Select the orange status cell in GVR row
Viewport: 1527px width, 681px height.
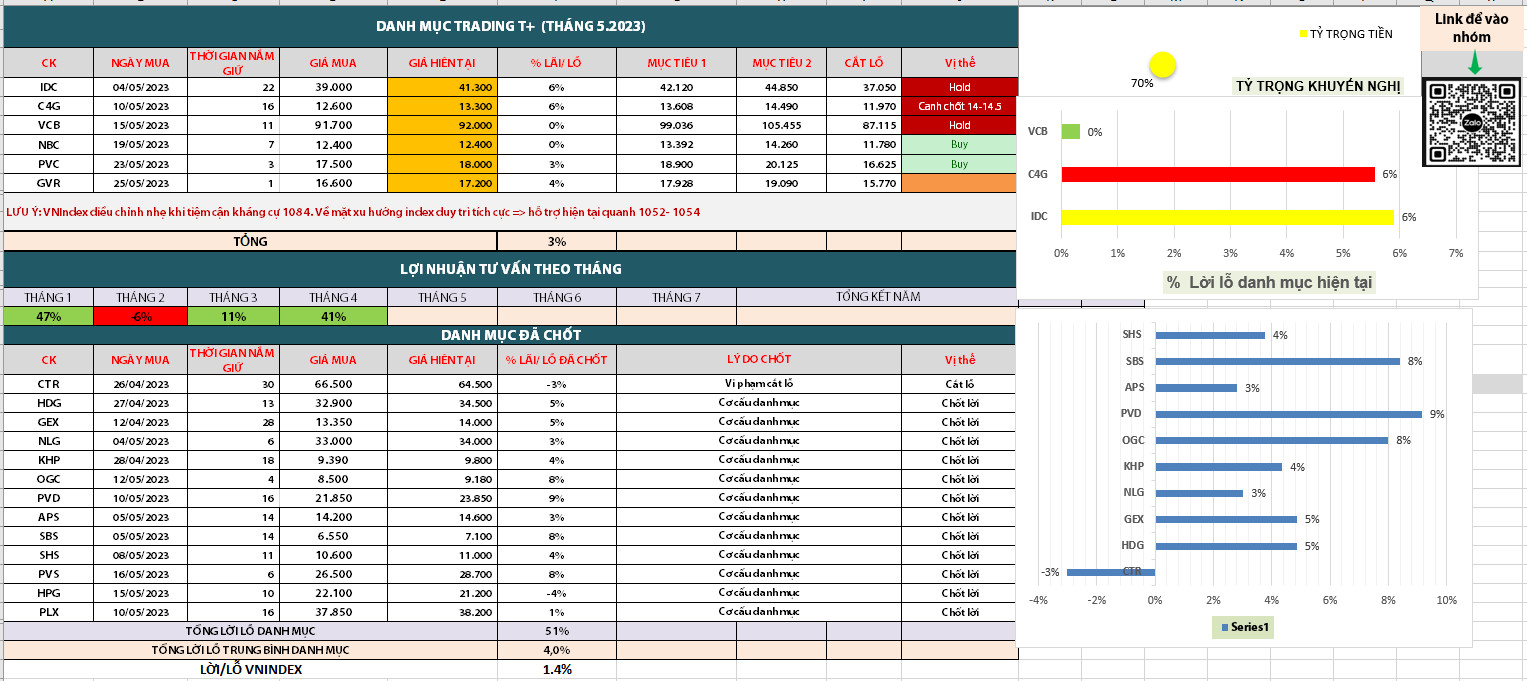pyautogui.click(x=959, y=183)
